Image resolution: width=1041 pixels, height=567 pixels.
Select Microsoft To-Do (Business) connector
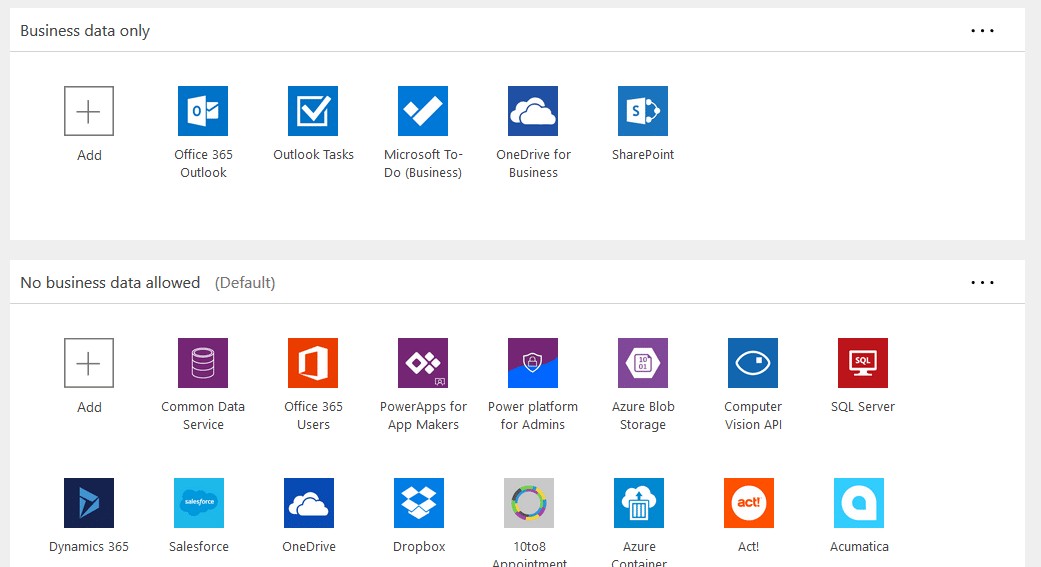tap(423, 111)
